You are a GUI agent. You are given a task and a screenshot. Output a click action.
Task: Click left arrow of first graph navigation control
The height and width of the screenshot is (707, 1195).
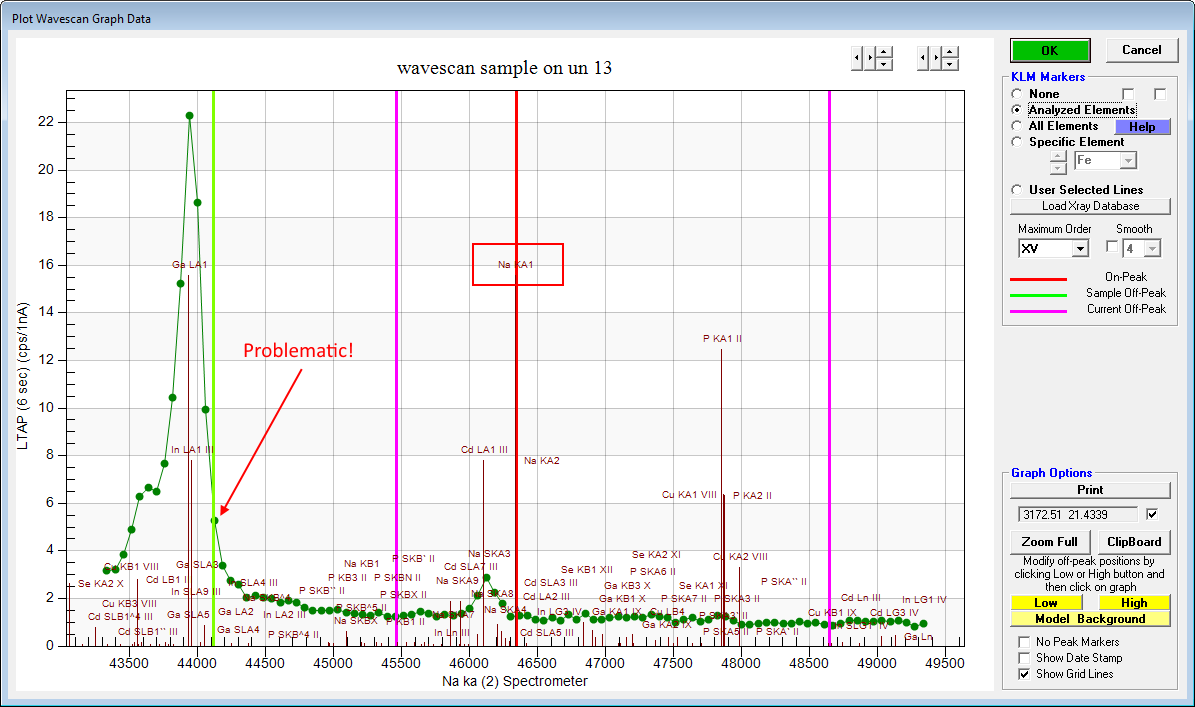tap(857, 58)
